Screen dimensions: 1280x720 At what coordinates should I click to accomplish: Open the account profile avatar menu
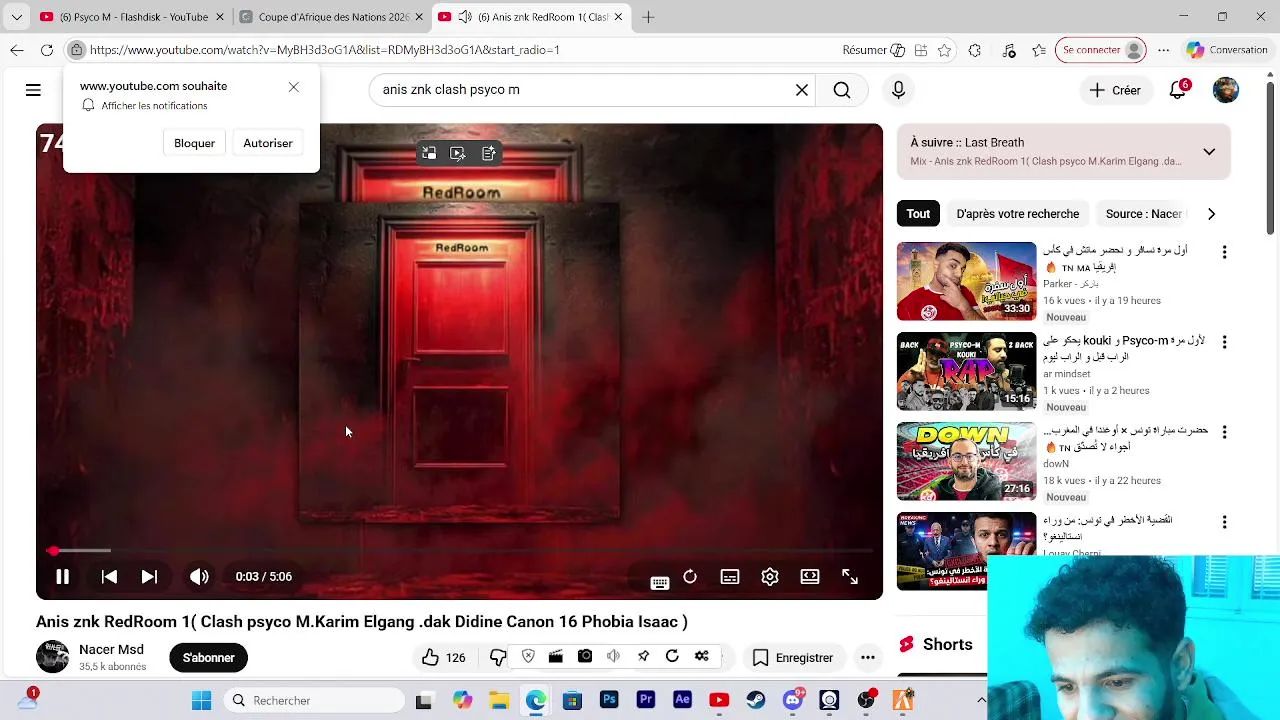[1226, 90]
